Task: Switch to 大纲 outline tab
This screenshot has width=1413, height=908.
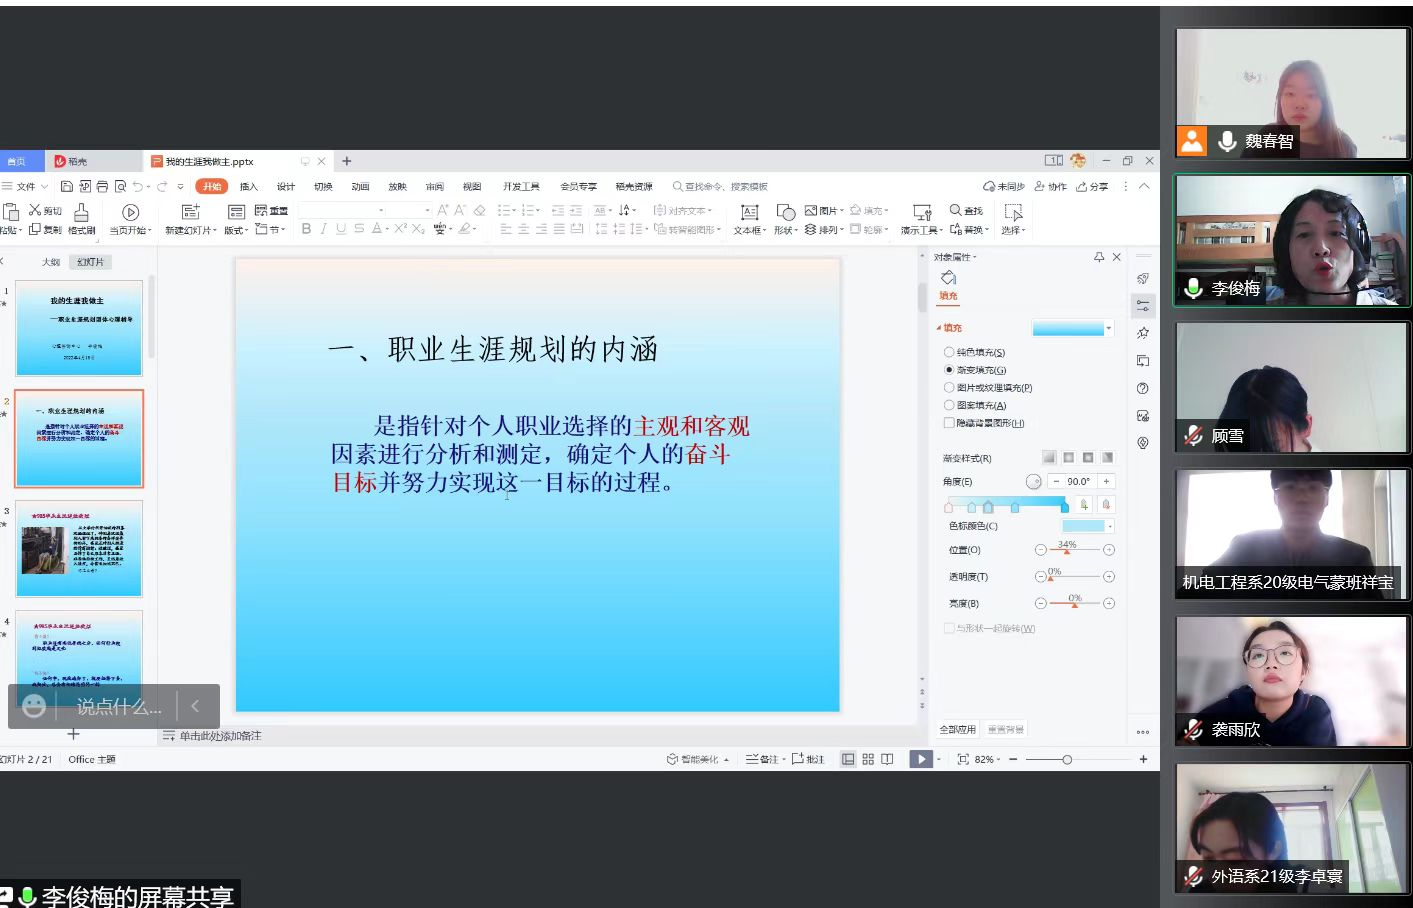Action: (x=51, y=262)
